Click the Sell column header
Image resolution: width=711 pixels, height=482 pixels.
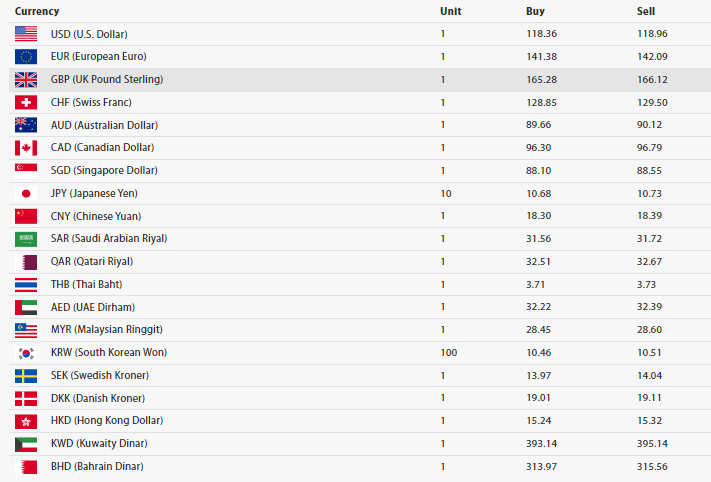pos(646,11)
